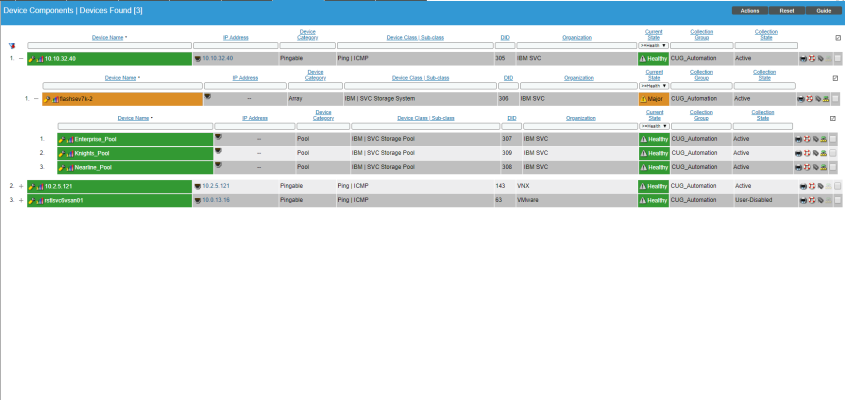This screenshot has width=845, height=400.
Task: Click the tag icon in 10.10.32.40 row
Action: coord(820,59)
